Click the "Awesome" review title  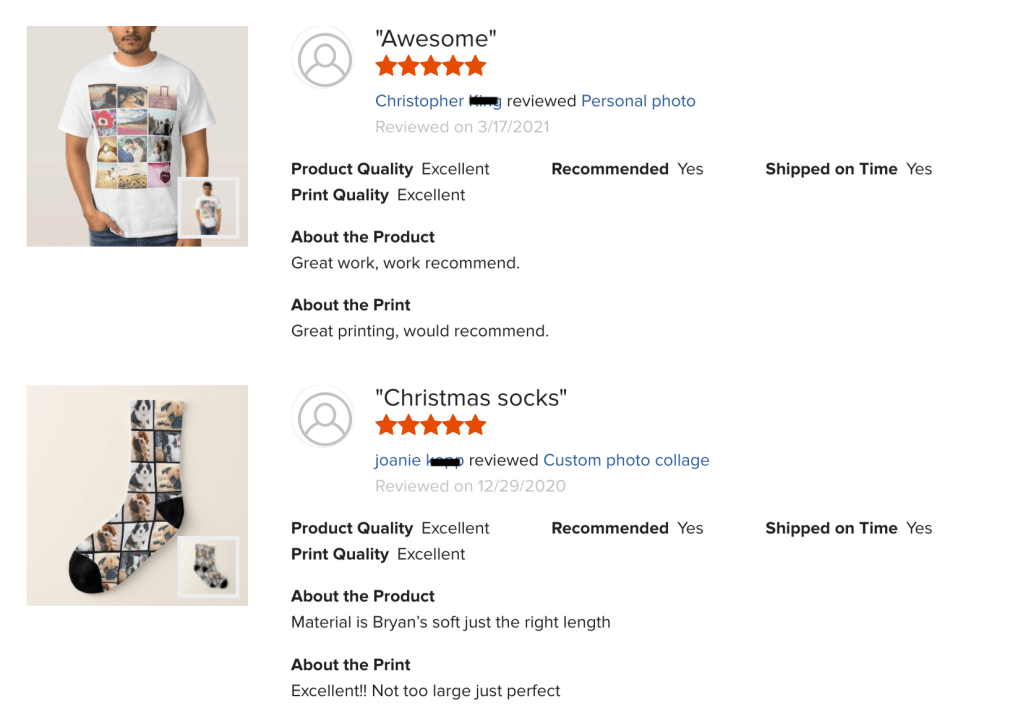coord(435,39)
